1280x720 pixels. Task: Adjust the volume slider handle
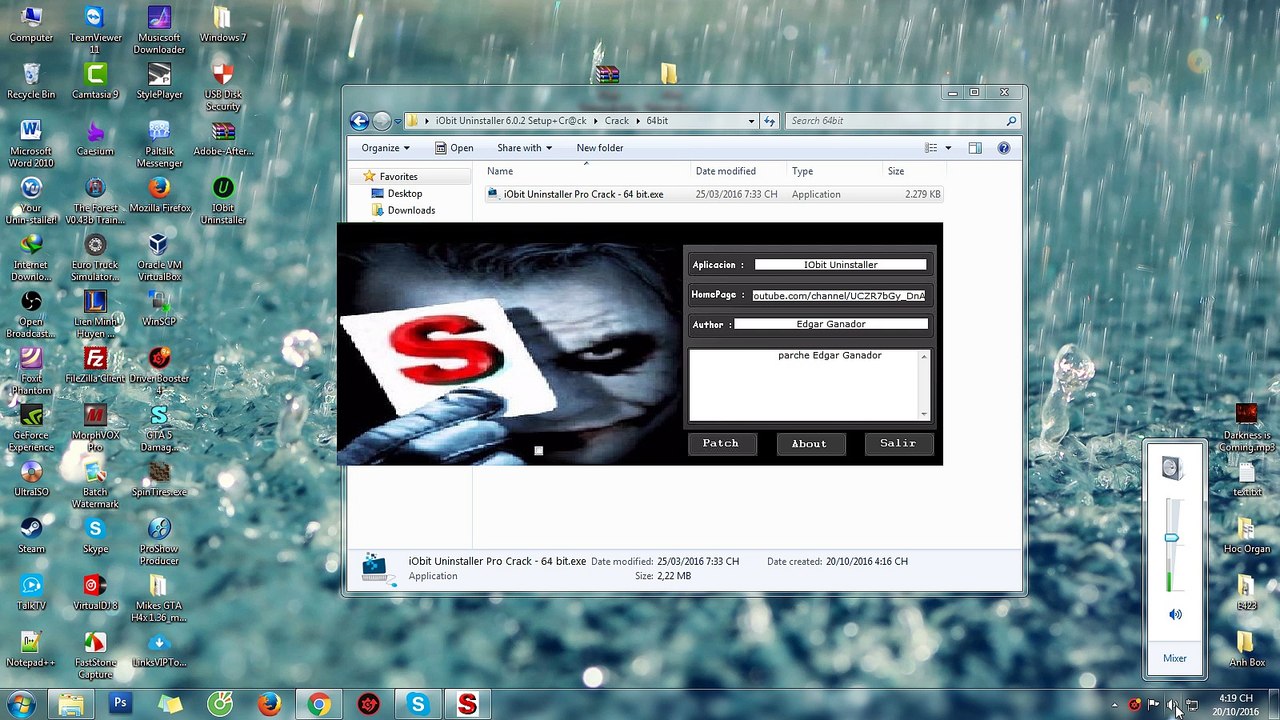point(1171,538)
